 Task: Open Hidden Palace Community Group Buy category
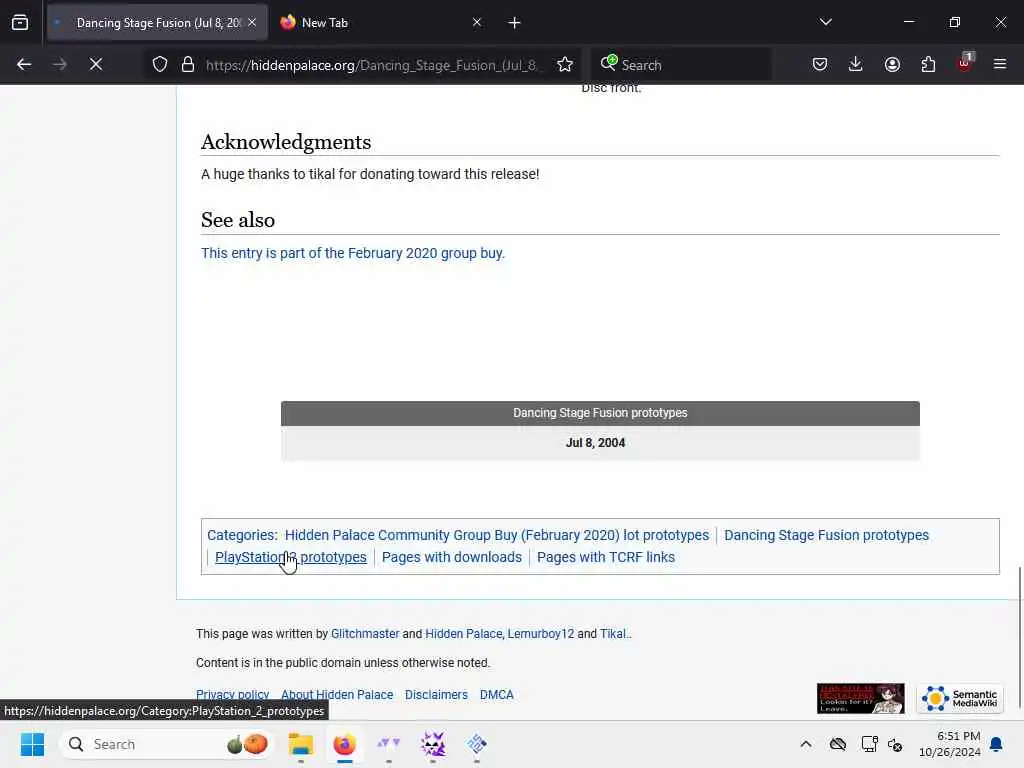[x=496, y=536]
